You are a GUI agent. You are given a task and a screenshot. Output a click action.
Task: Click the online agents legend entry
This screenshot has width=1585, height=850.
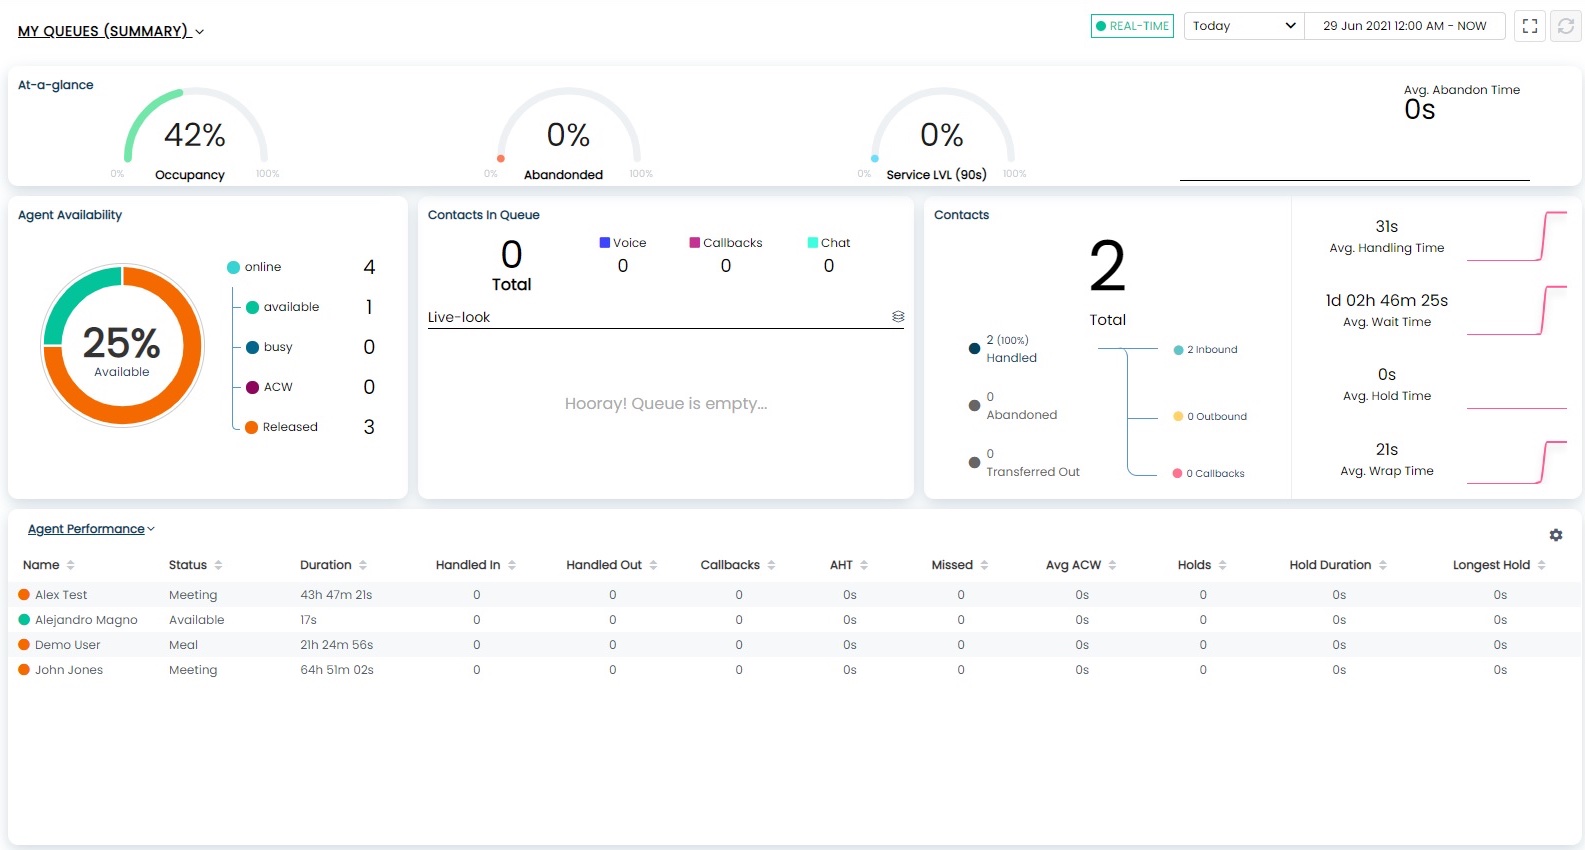pyautogui.click(x=254, y=267)
